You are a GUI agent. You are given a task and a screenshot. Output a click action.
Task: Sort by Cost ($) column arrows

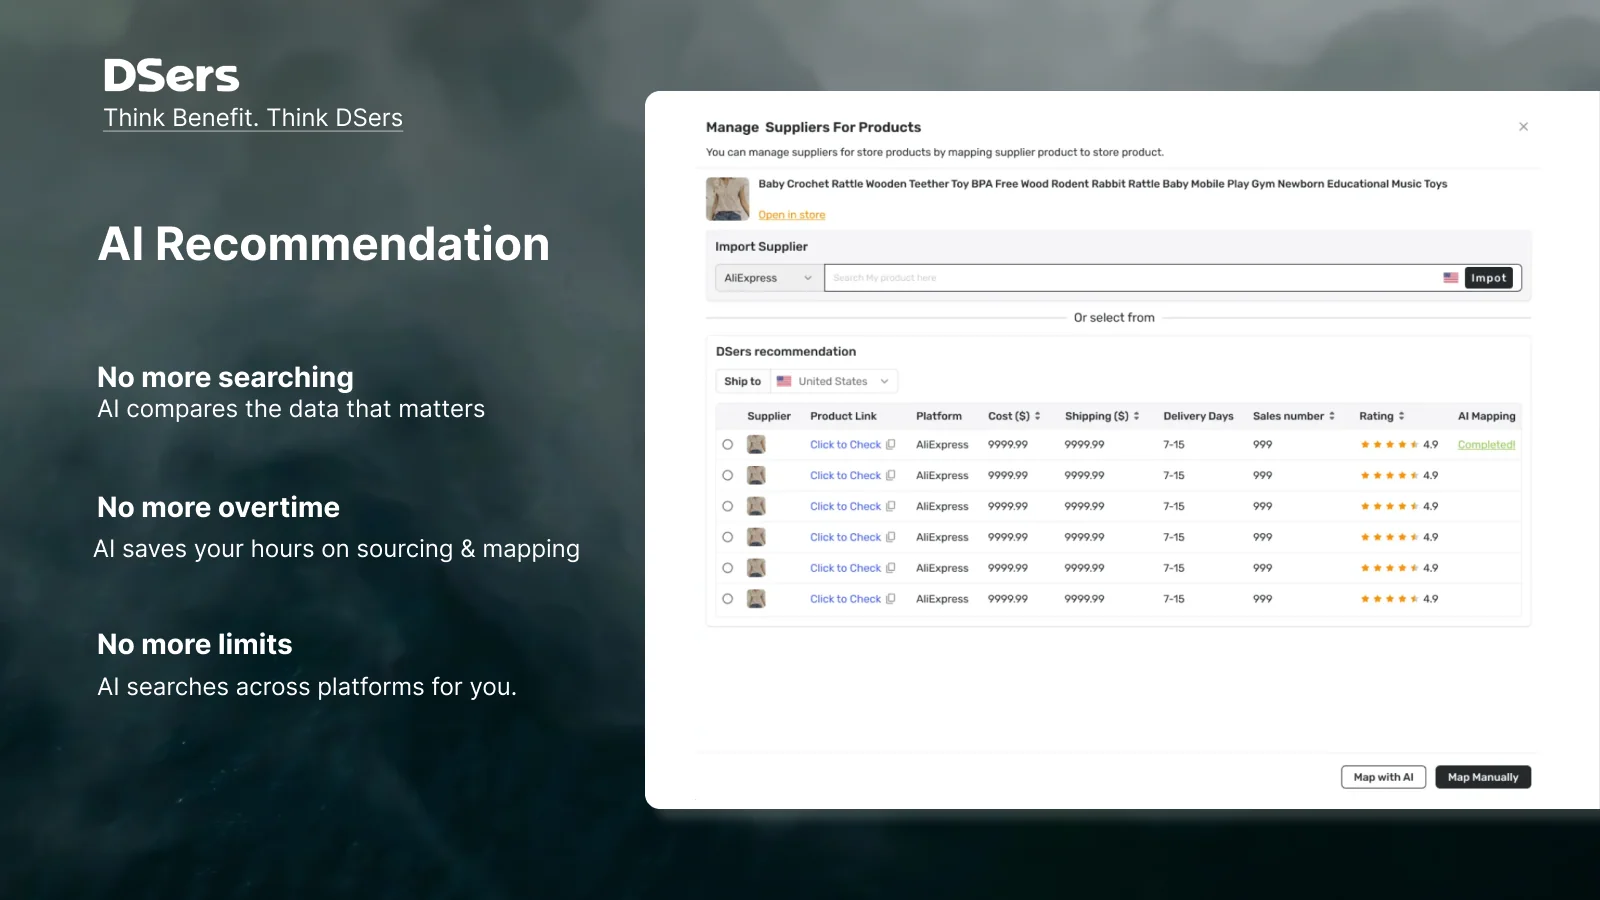(1037, 416)
